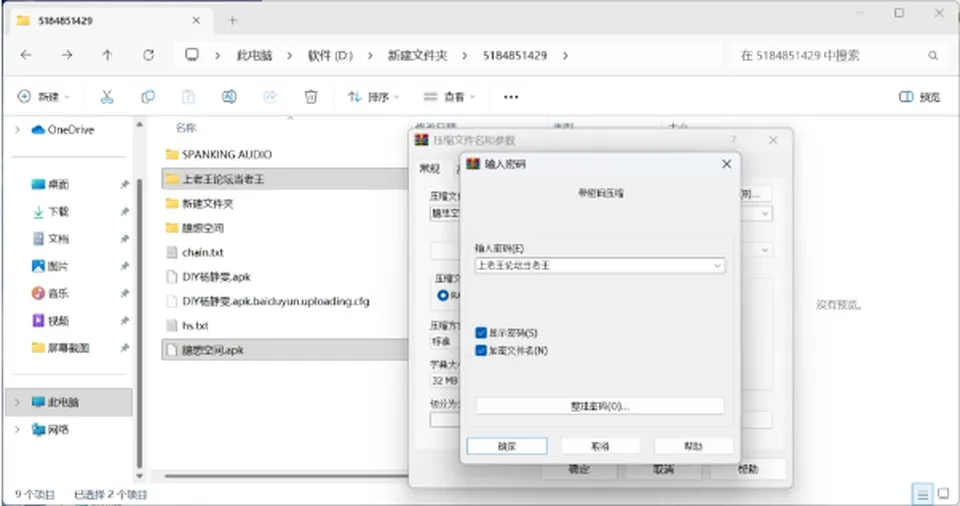Click the Delete trash can icon

click(x=311, y=97)
